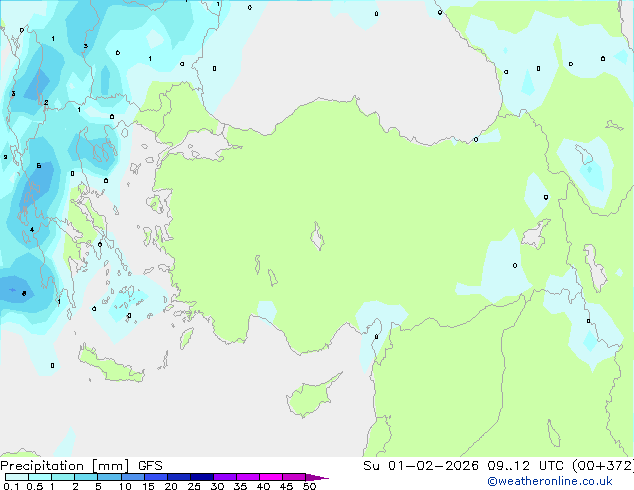Click the "25" legend scale label
The height and width of the screenshot is (490, 634).
pyautogui.click(x=194, y=486)
